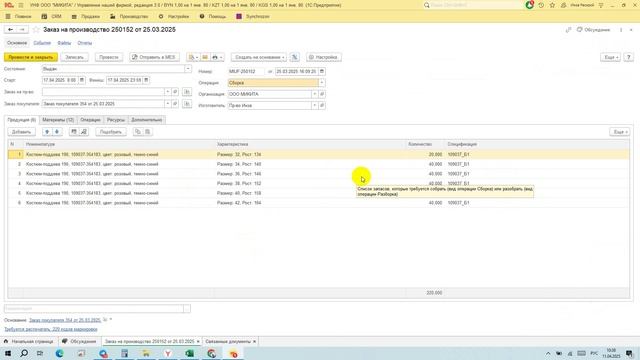Viewport: 640px width, 360px height.
Task: Click Провести и закрыть button
Action: point(31,57)
